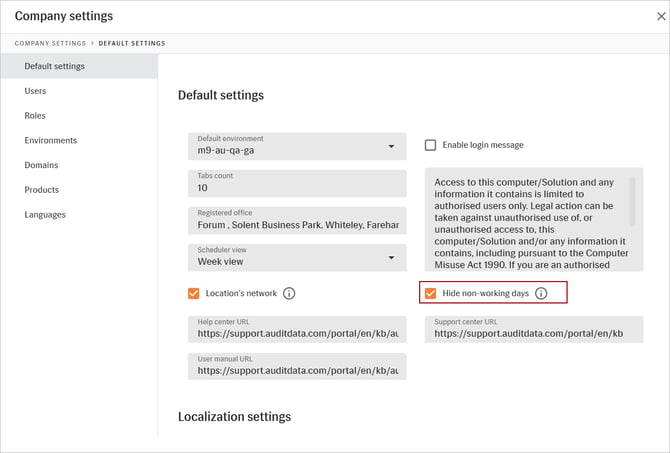Uncheck the Location's network checkbox

(x=194, y=294)
